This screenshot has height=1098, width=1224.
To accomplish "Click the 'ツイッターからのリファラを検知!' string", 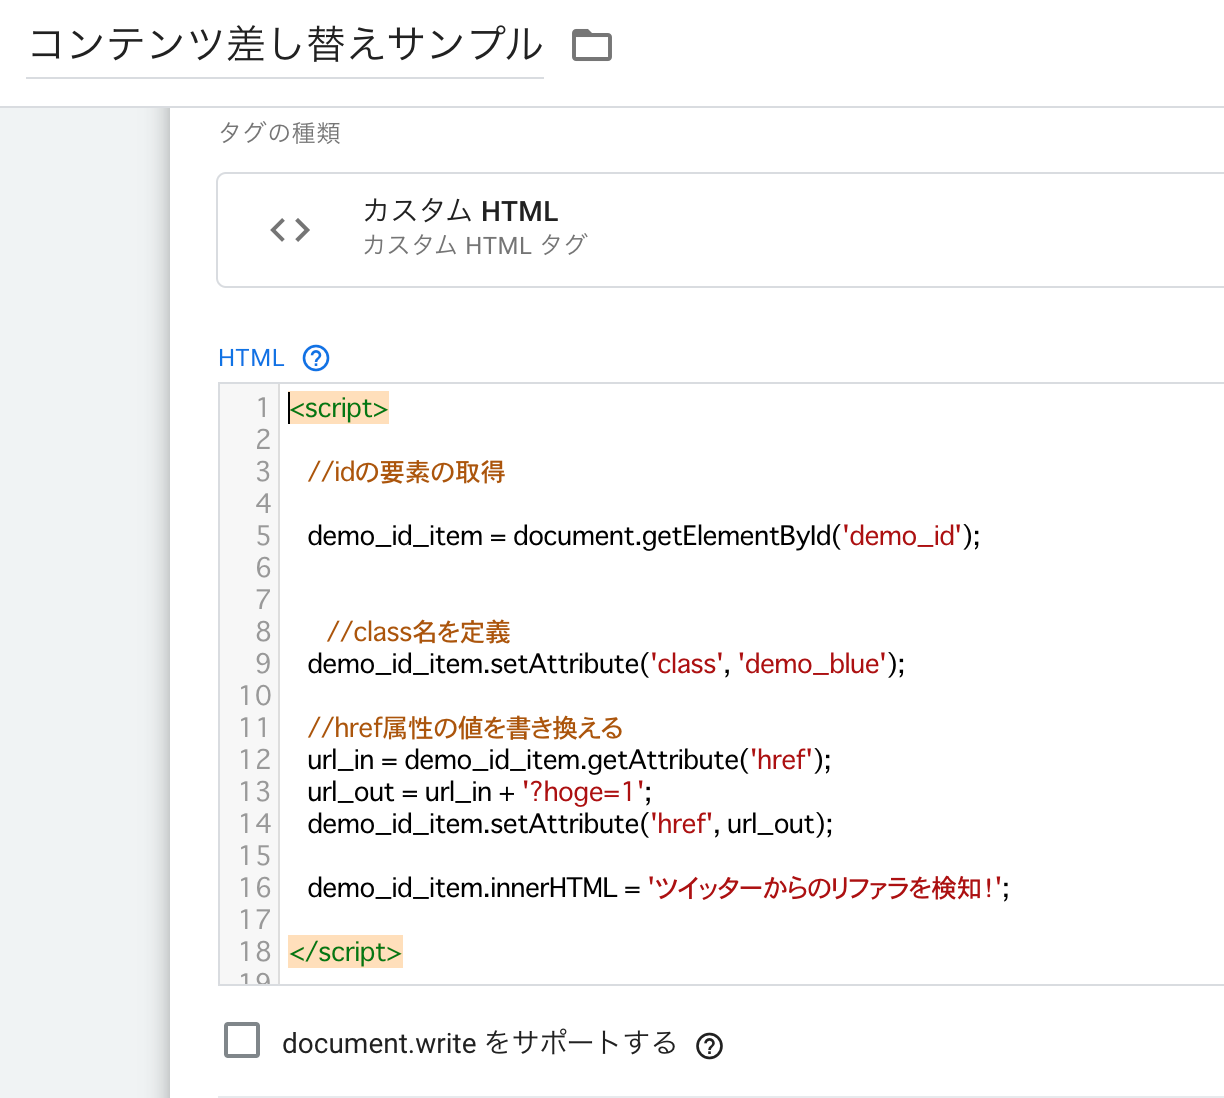I will click(x=825, y=888).
